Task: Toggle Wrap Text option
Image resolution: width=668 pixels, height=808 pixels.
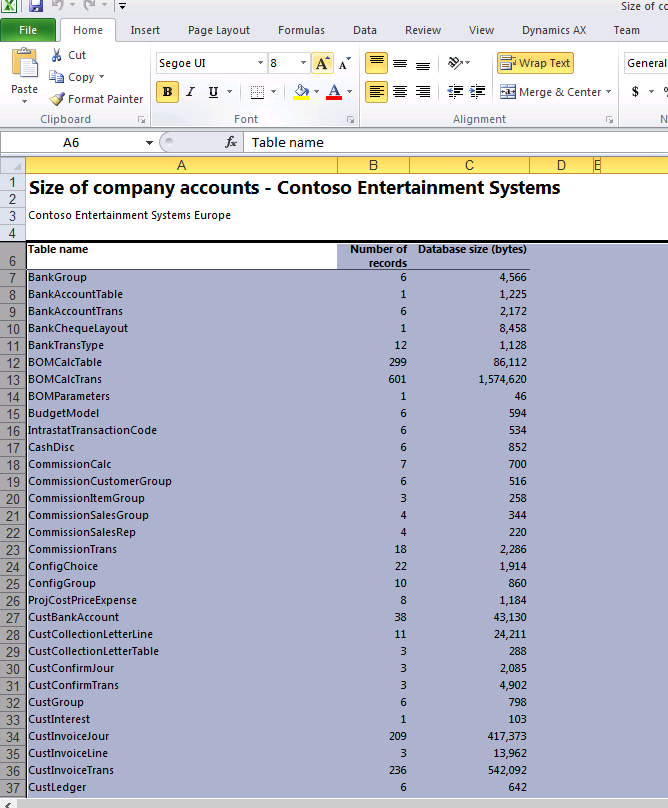Action: coord(535,63)
